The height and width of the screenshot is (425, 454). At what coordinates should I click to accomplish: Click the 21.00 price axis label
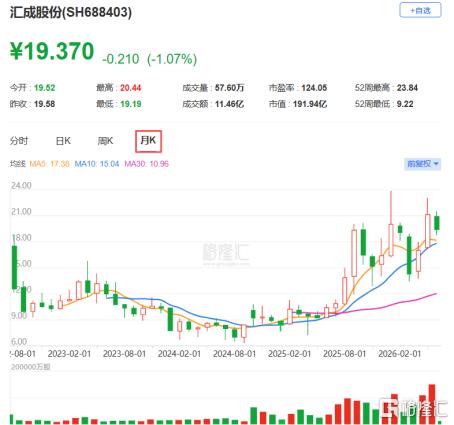21,212
